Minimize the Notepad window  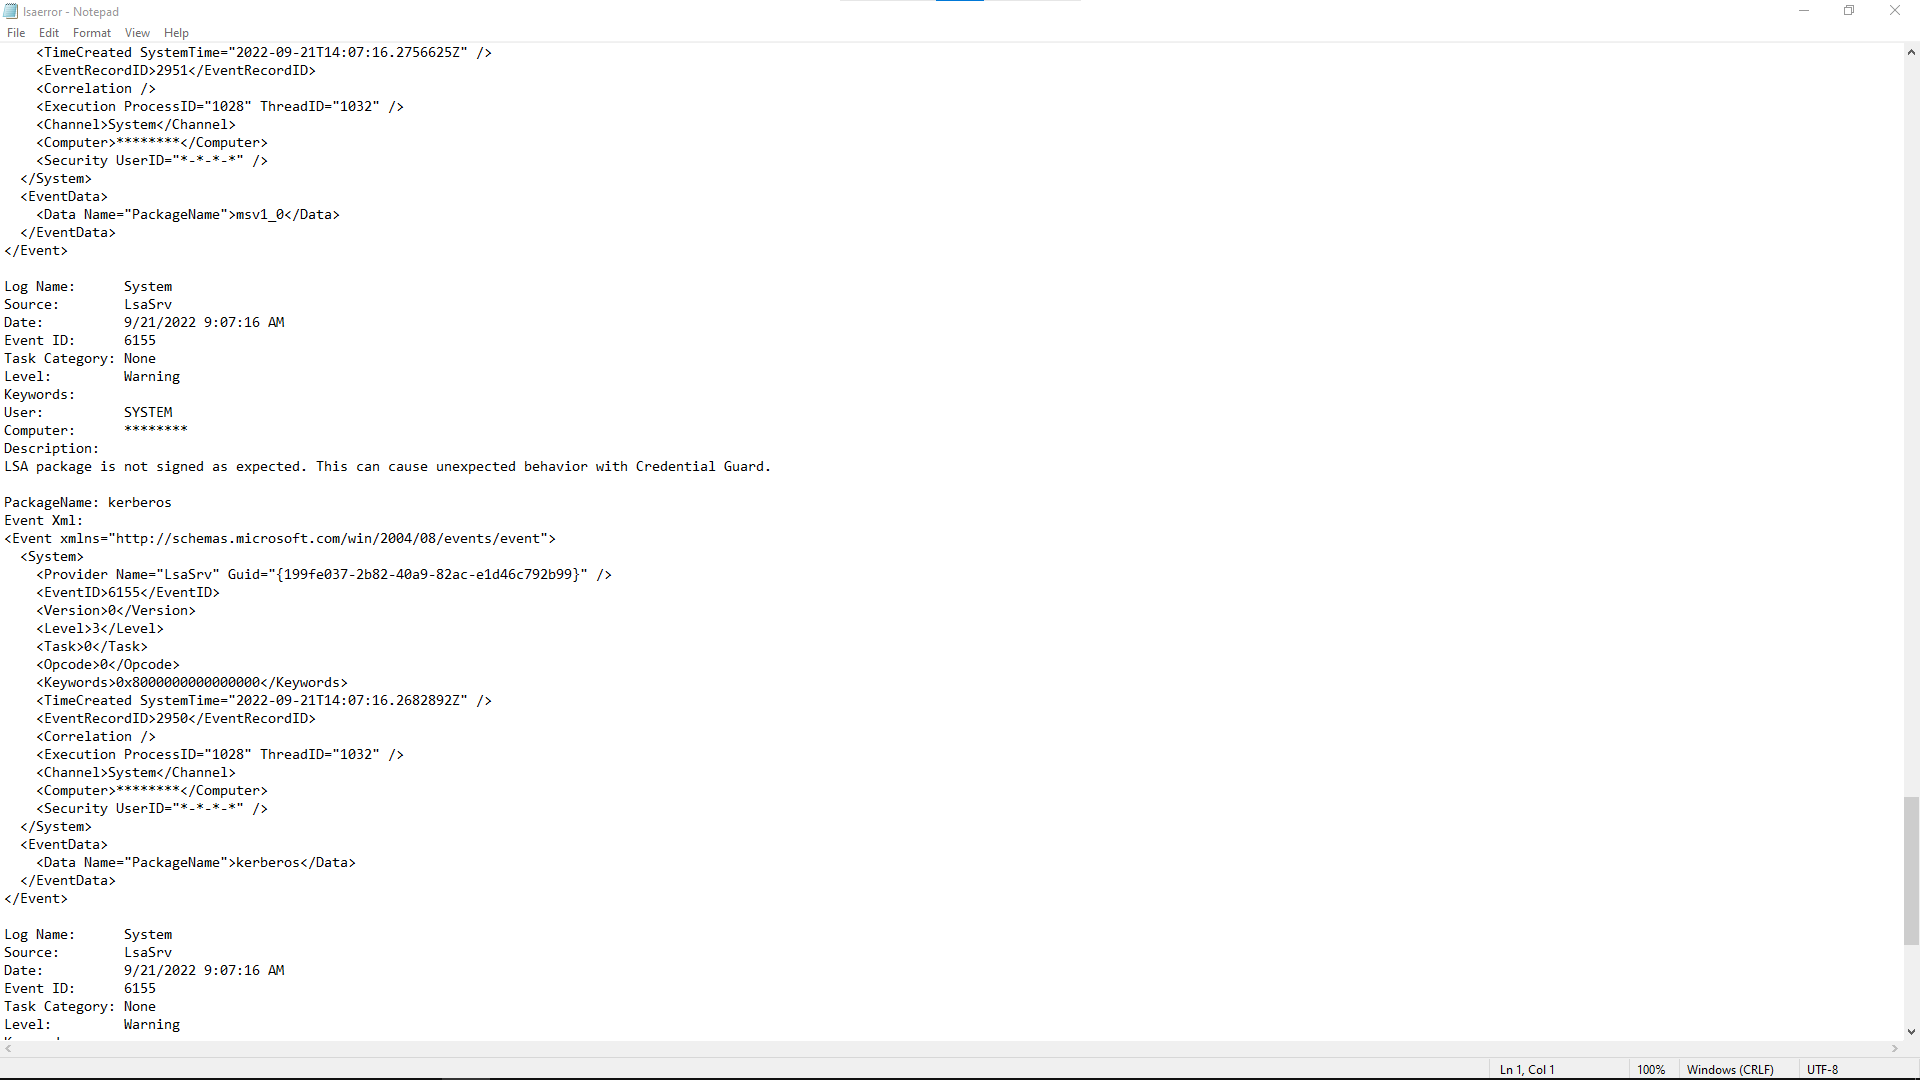(x=1804, y=11)
